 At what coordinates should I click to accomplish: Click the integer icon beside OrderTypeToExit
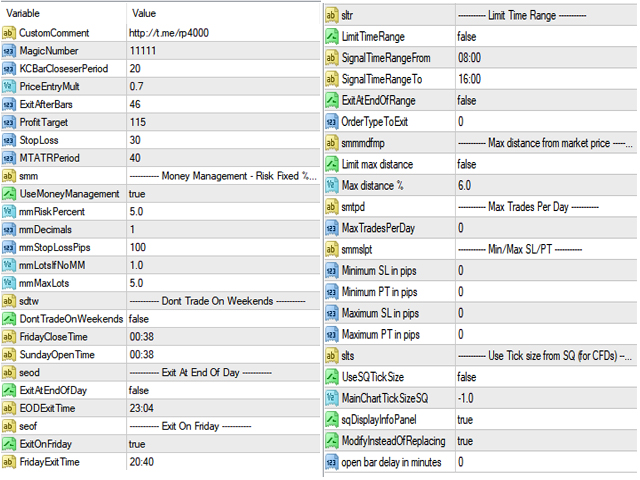332,122
